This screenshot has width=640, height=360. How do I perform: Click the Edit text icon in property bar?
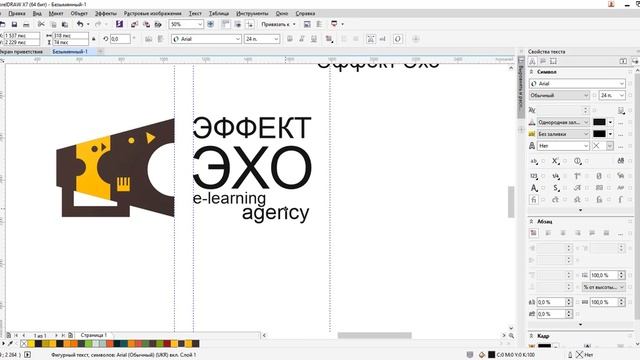point(383,39)
